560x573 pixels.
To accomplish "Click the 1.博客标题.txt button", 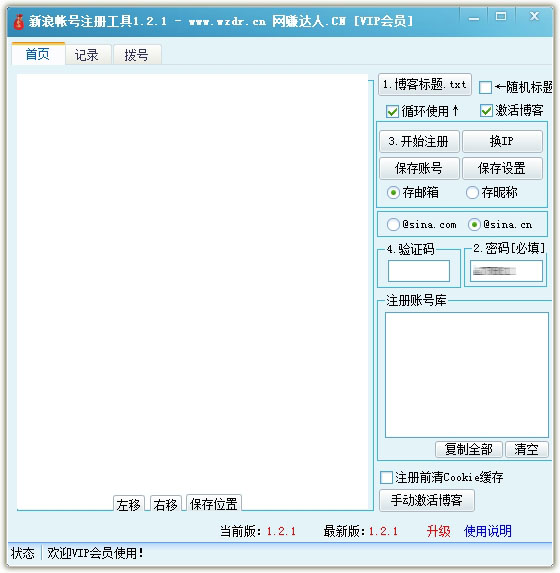I will 425,84.
